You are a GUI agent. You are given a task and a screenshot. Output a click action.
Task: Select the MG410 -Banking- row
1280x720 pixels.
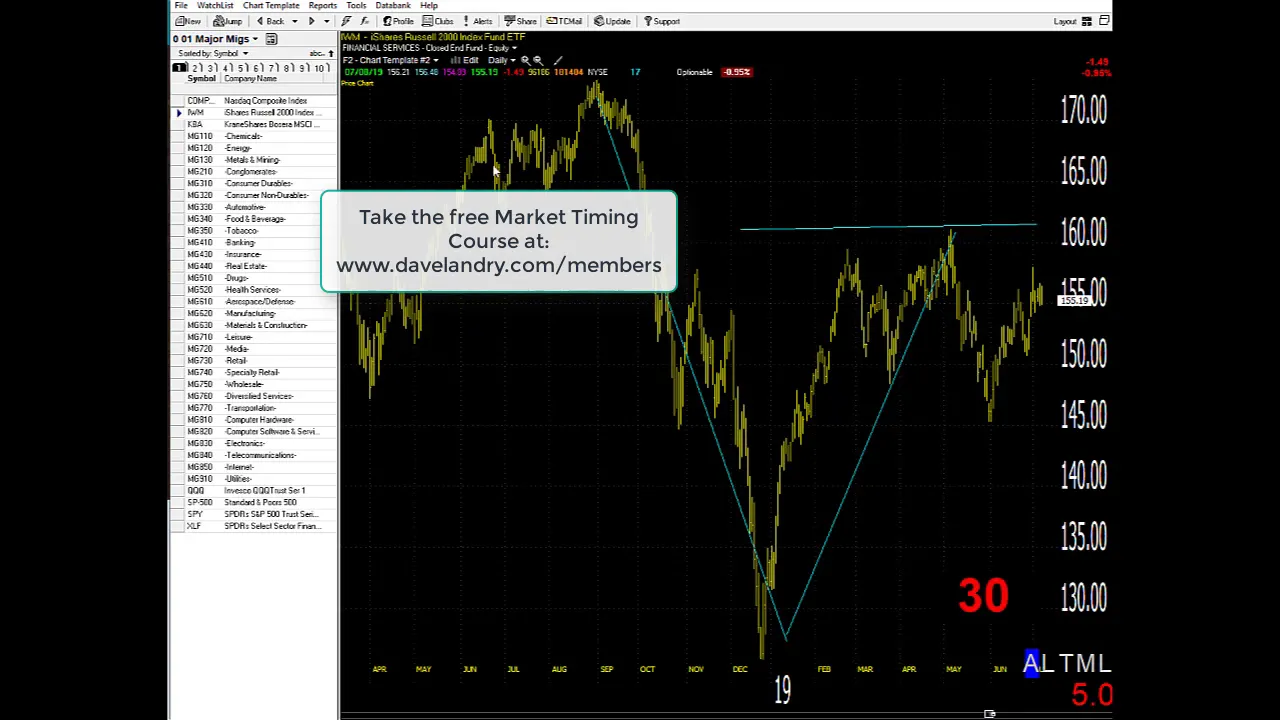coord(254,242)
